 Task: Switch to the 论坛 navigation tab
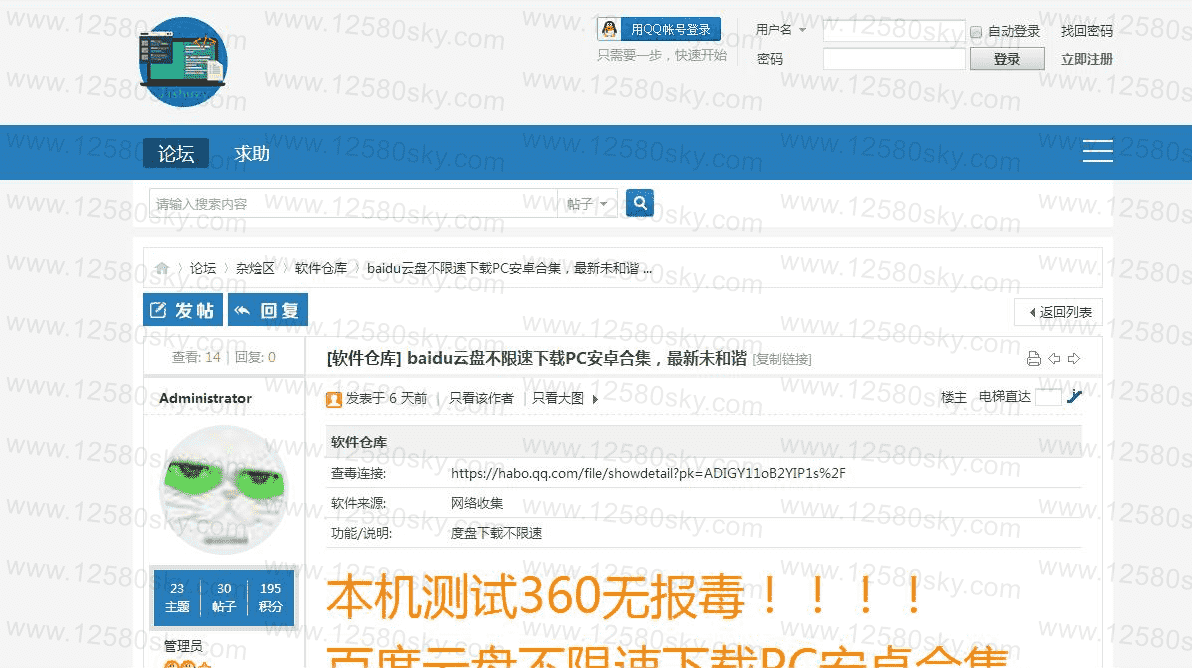click(x=176, y=154)
